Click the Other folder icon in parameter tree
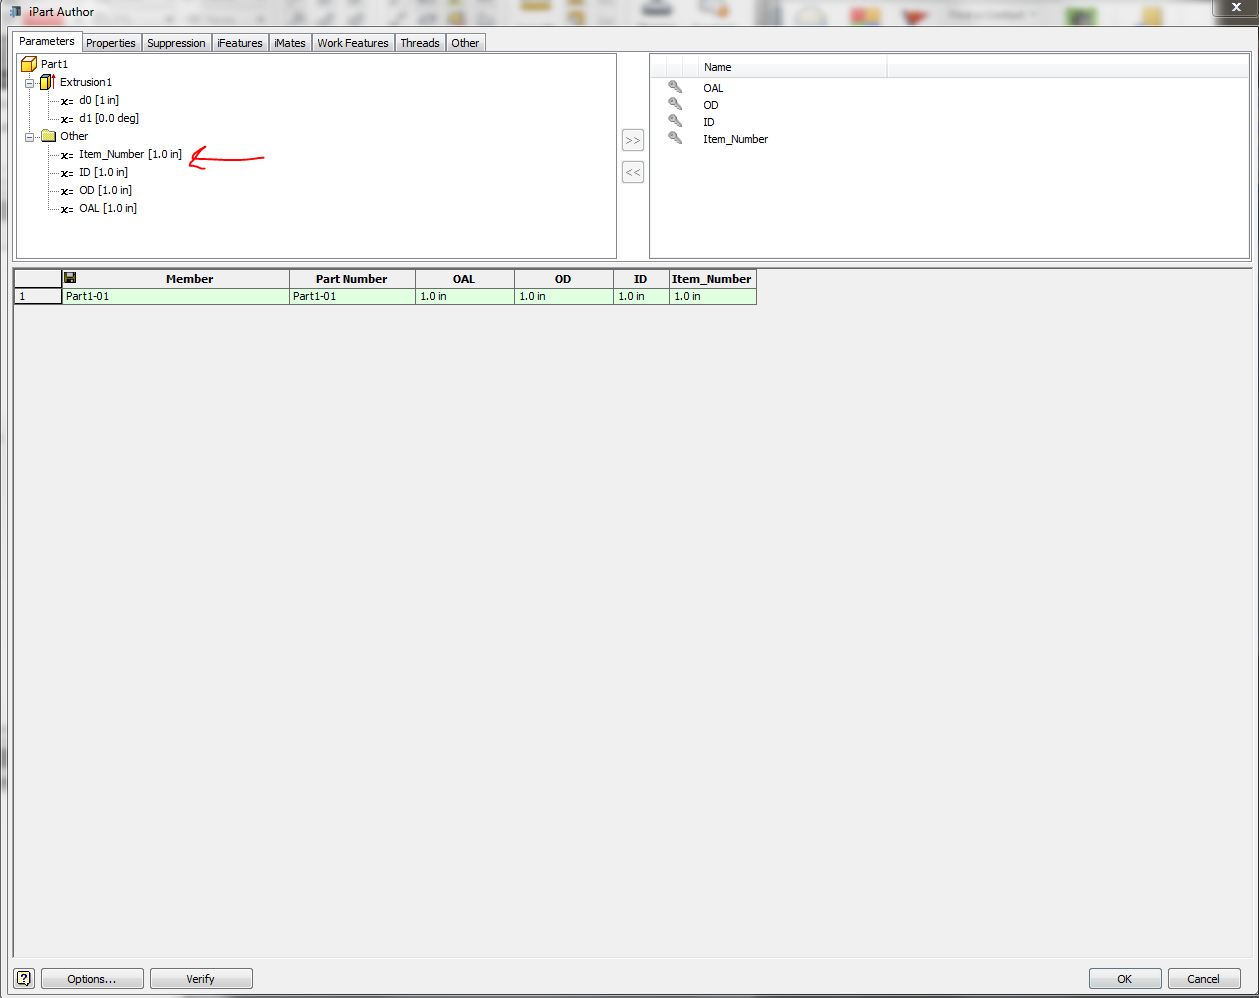Screen dimensions: 1259x998 pyautogui.click(x=47, y=136)
